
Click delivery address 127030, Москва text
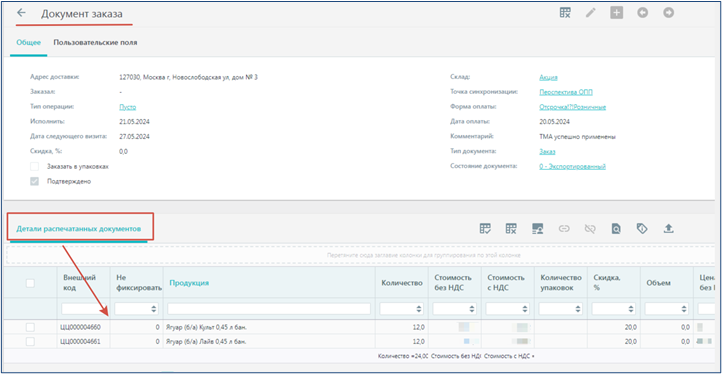(x=188, y=77)
